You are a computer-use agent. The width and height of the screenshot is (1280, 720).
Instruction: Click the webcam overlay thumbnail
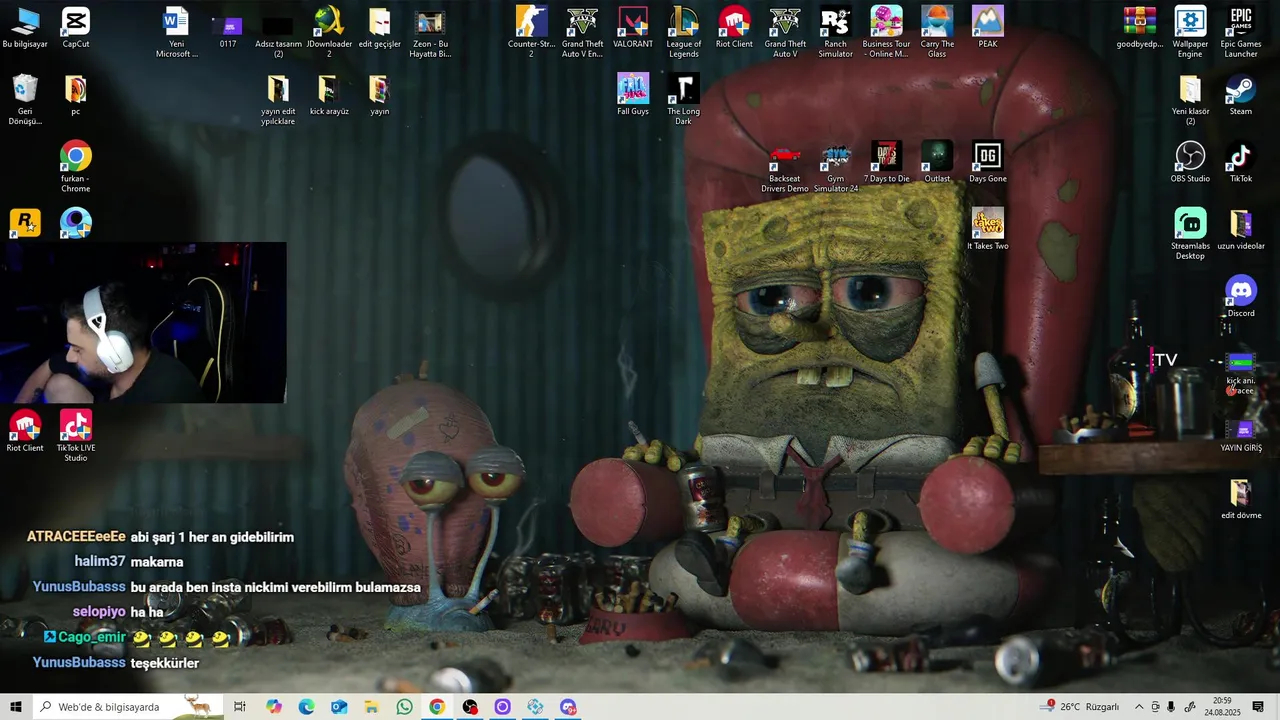[143, 322]
